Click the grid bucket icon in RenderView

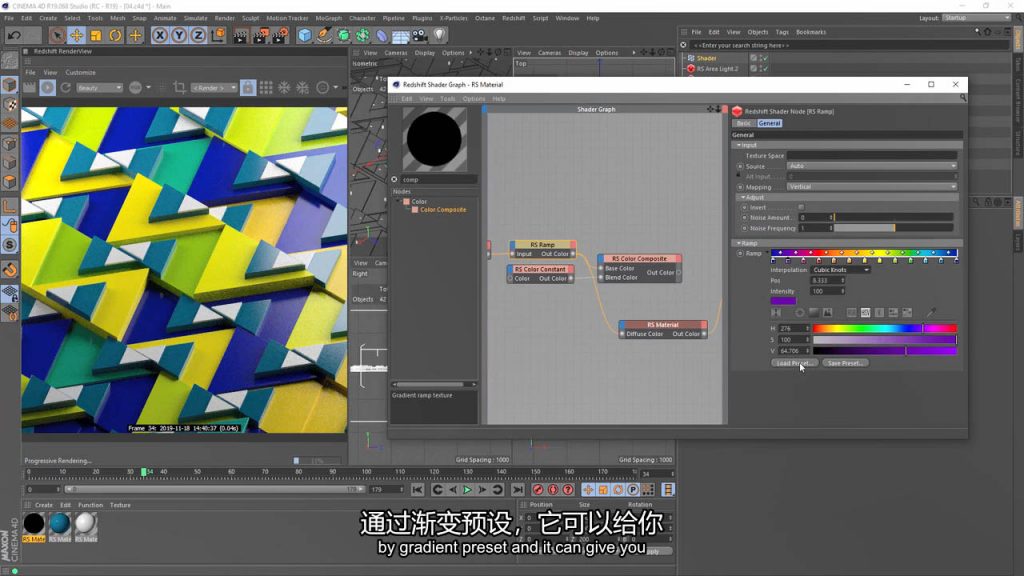click(266, 88)
